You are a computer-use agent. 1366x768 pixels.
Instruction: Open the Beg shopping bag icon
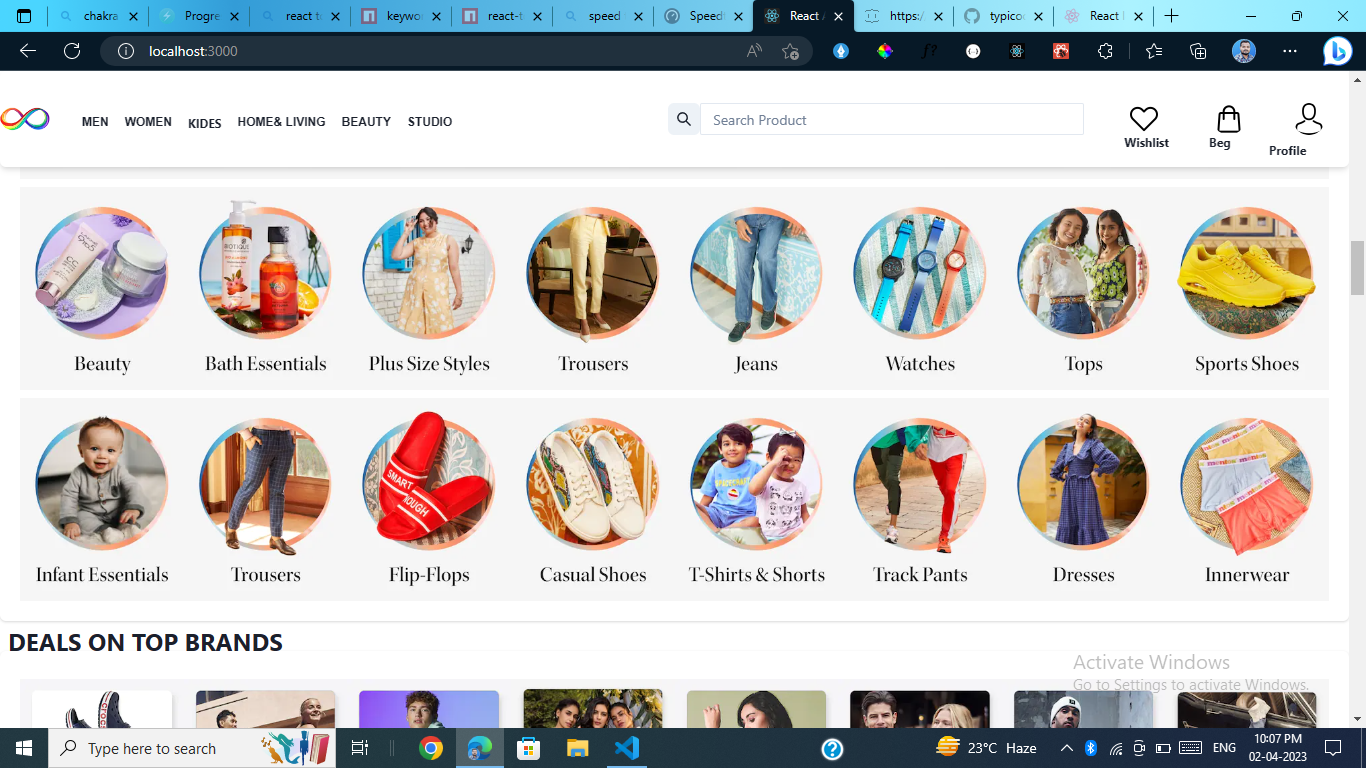[1228, 119]
